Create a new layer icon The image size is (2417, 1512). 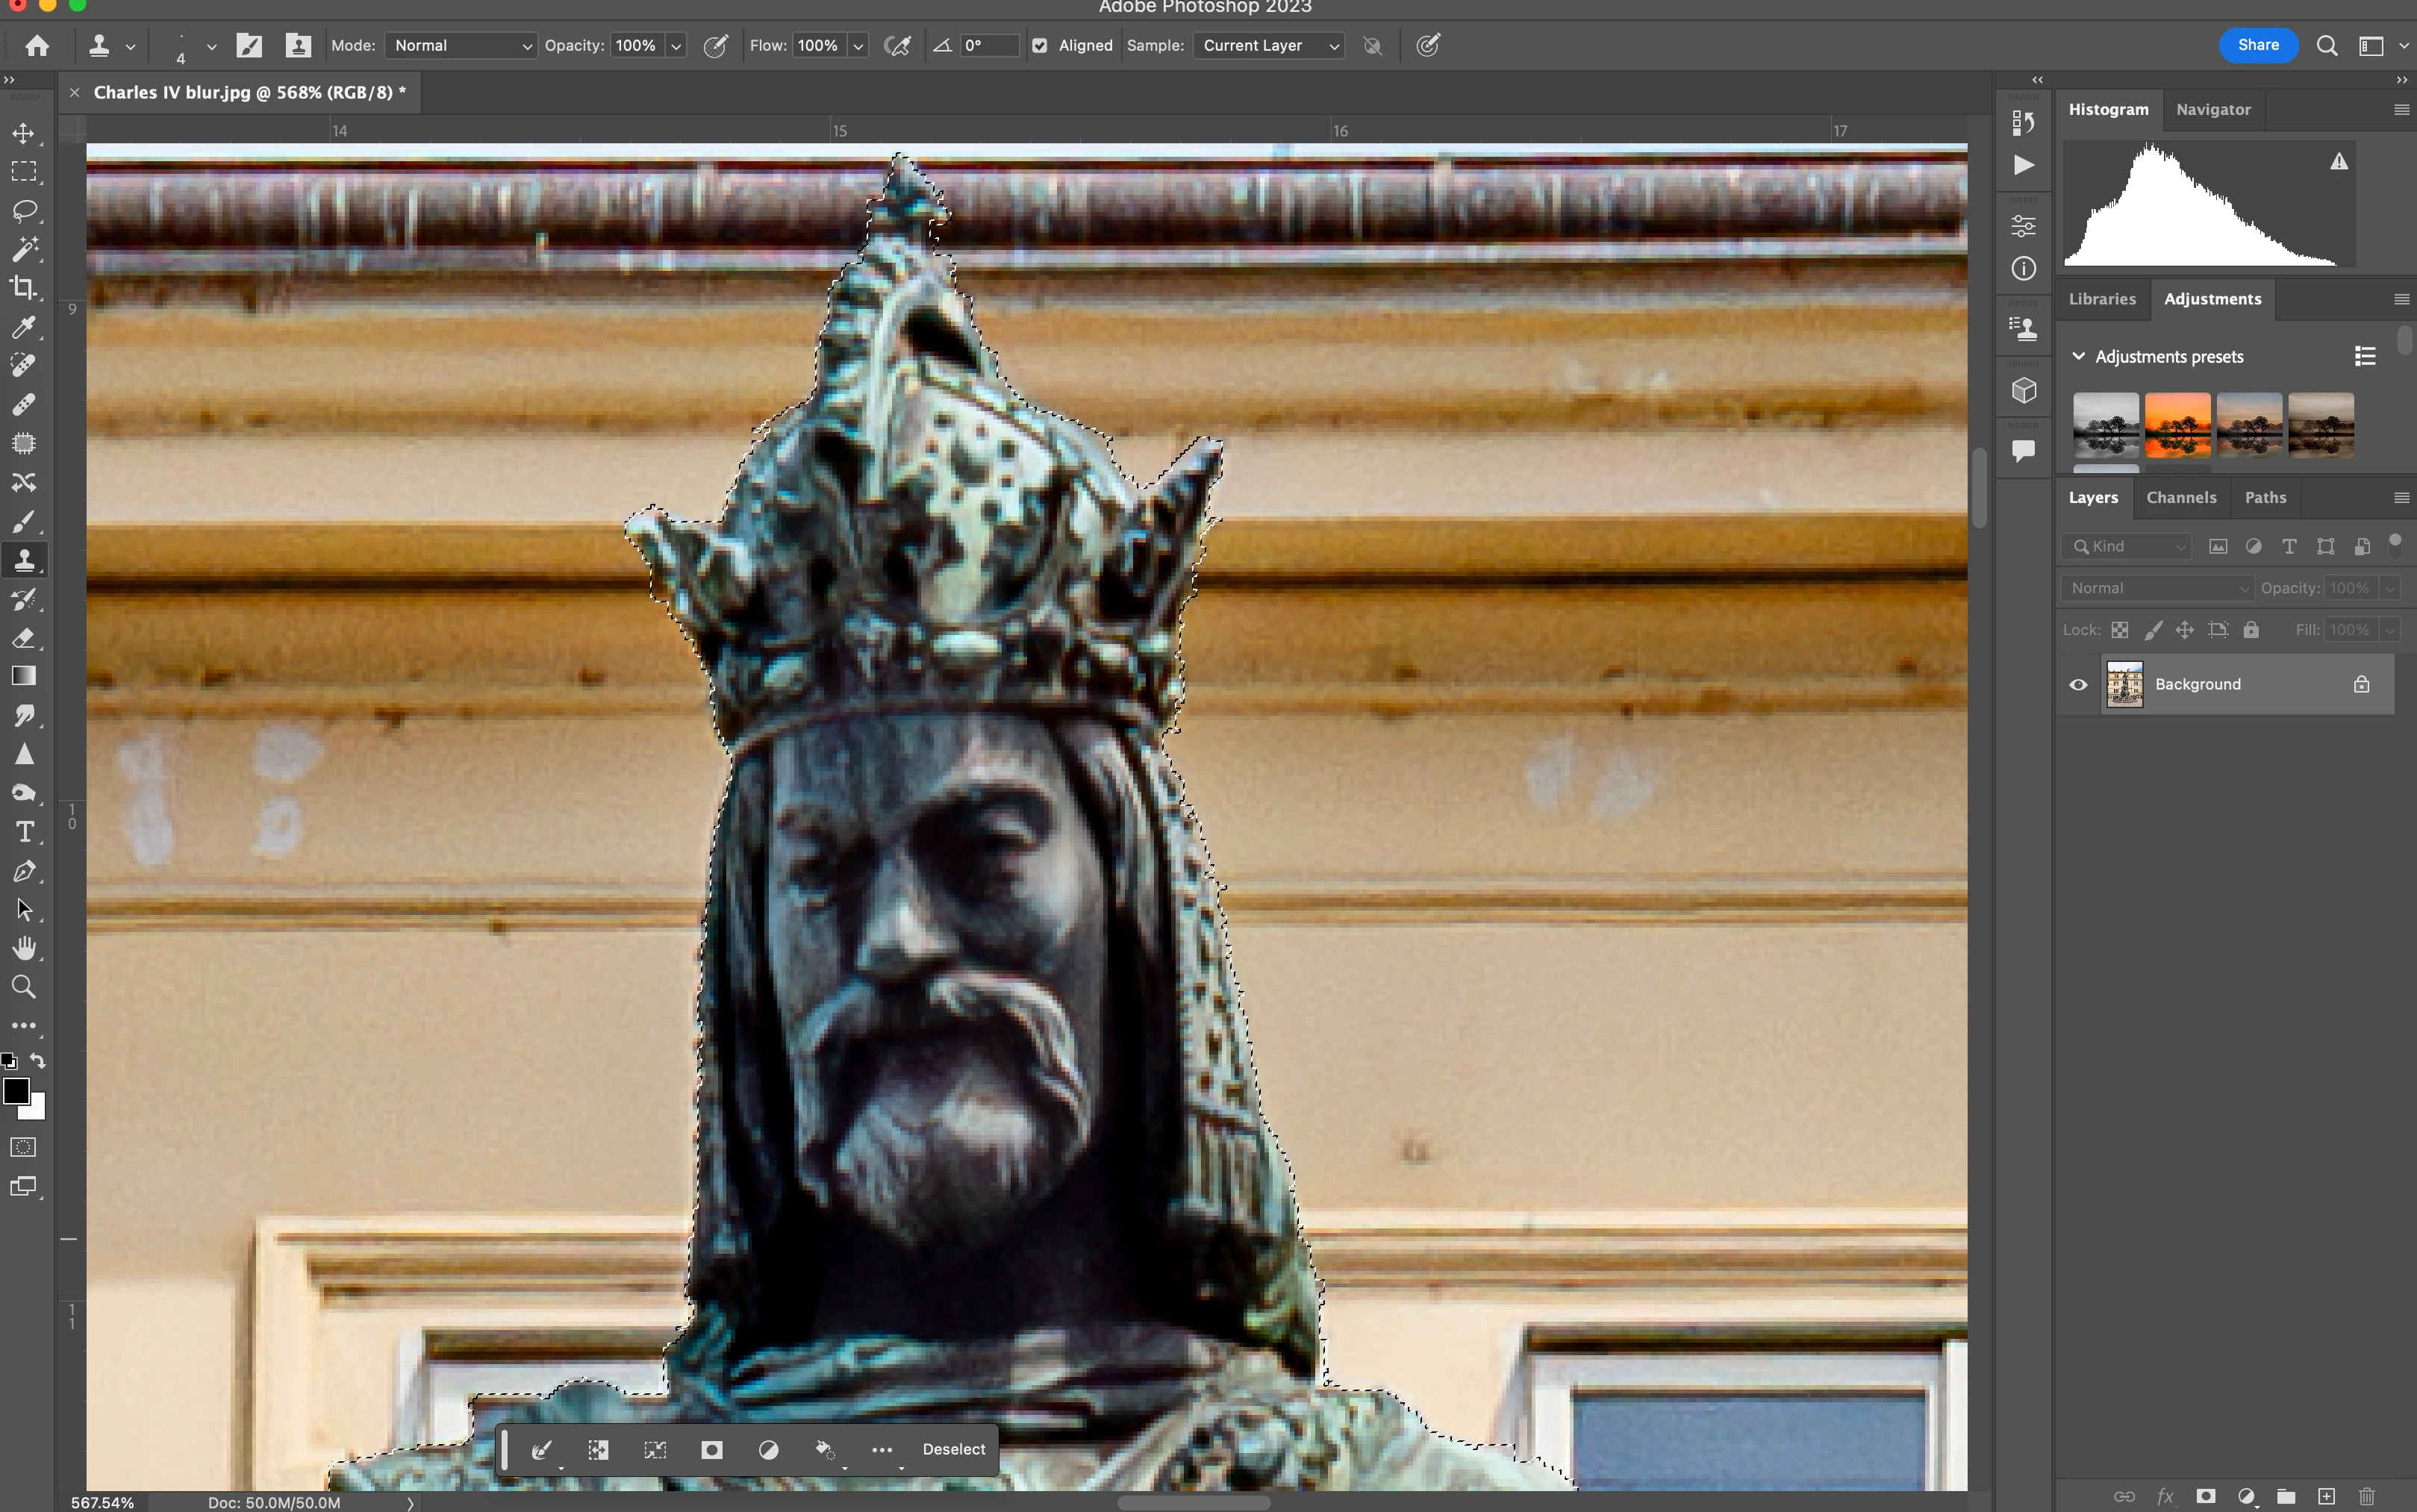tap(2327, 1496)
